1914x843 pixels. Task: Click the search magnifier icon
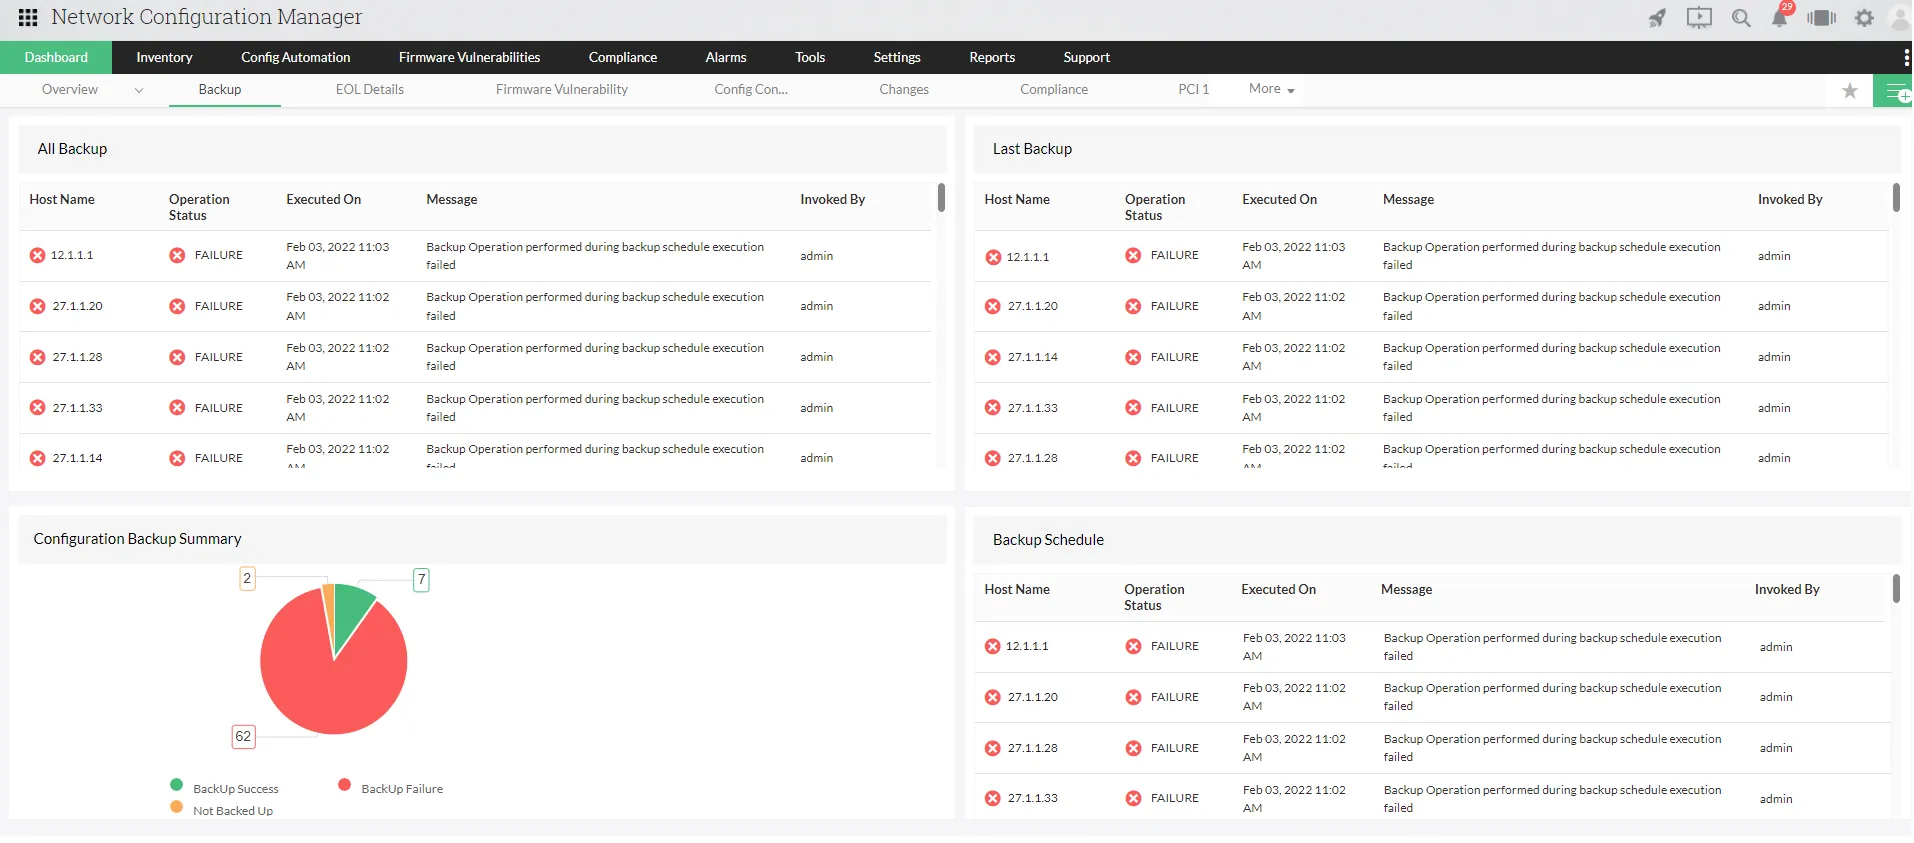tap(1741, 18)
